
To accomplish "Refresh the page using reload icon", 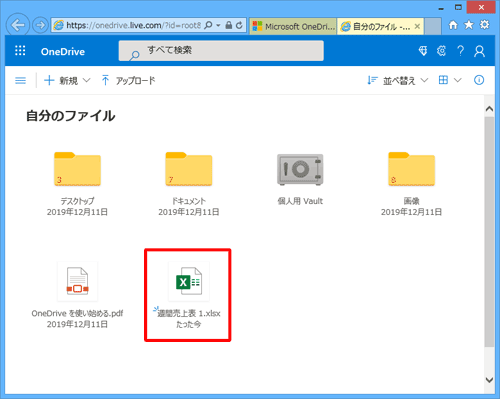I will (239, 25).
